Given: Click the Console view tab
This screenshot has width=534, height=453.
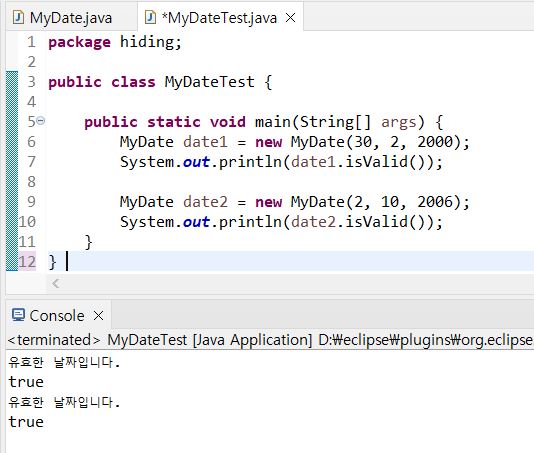Looking at the screenshot, I should [x=57, y=316].
